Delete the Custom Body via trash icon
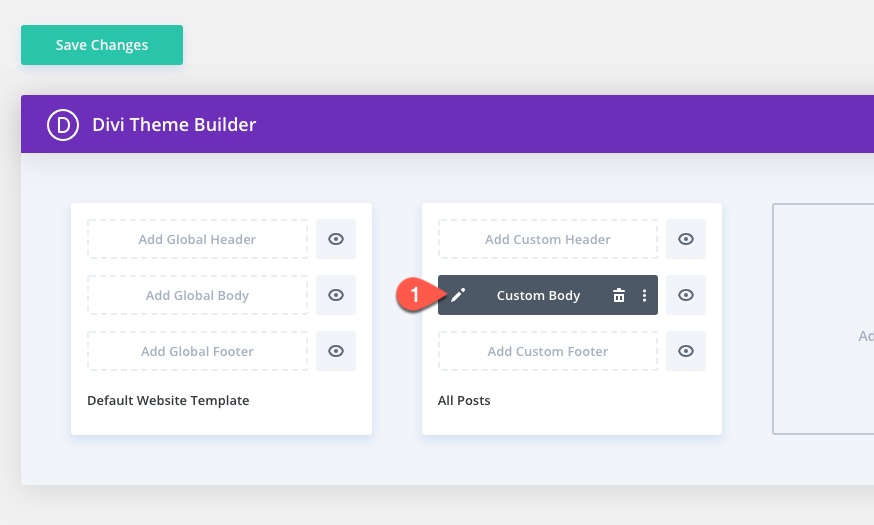The width and height of the screenshot is (874, 525). pyautogui.click(x=619, y=295)
